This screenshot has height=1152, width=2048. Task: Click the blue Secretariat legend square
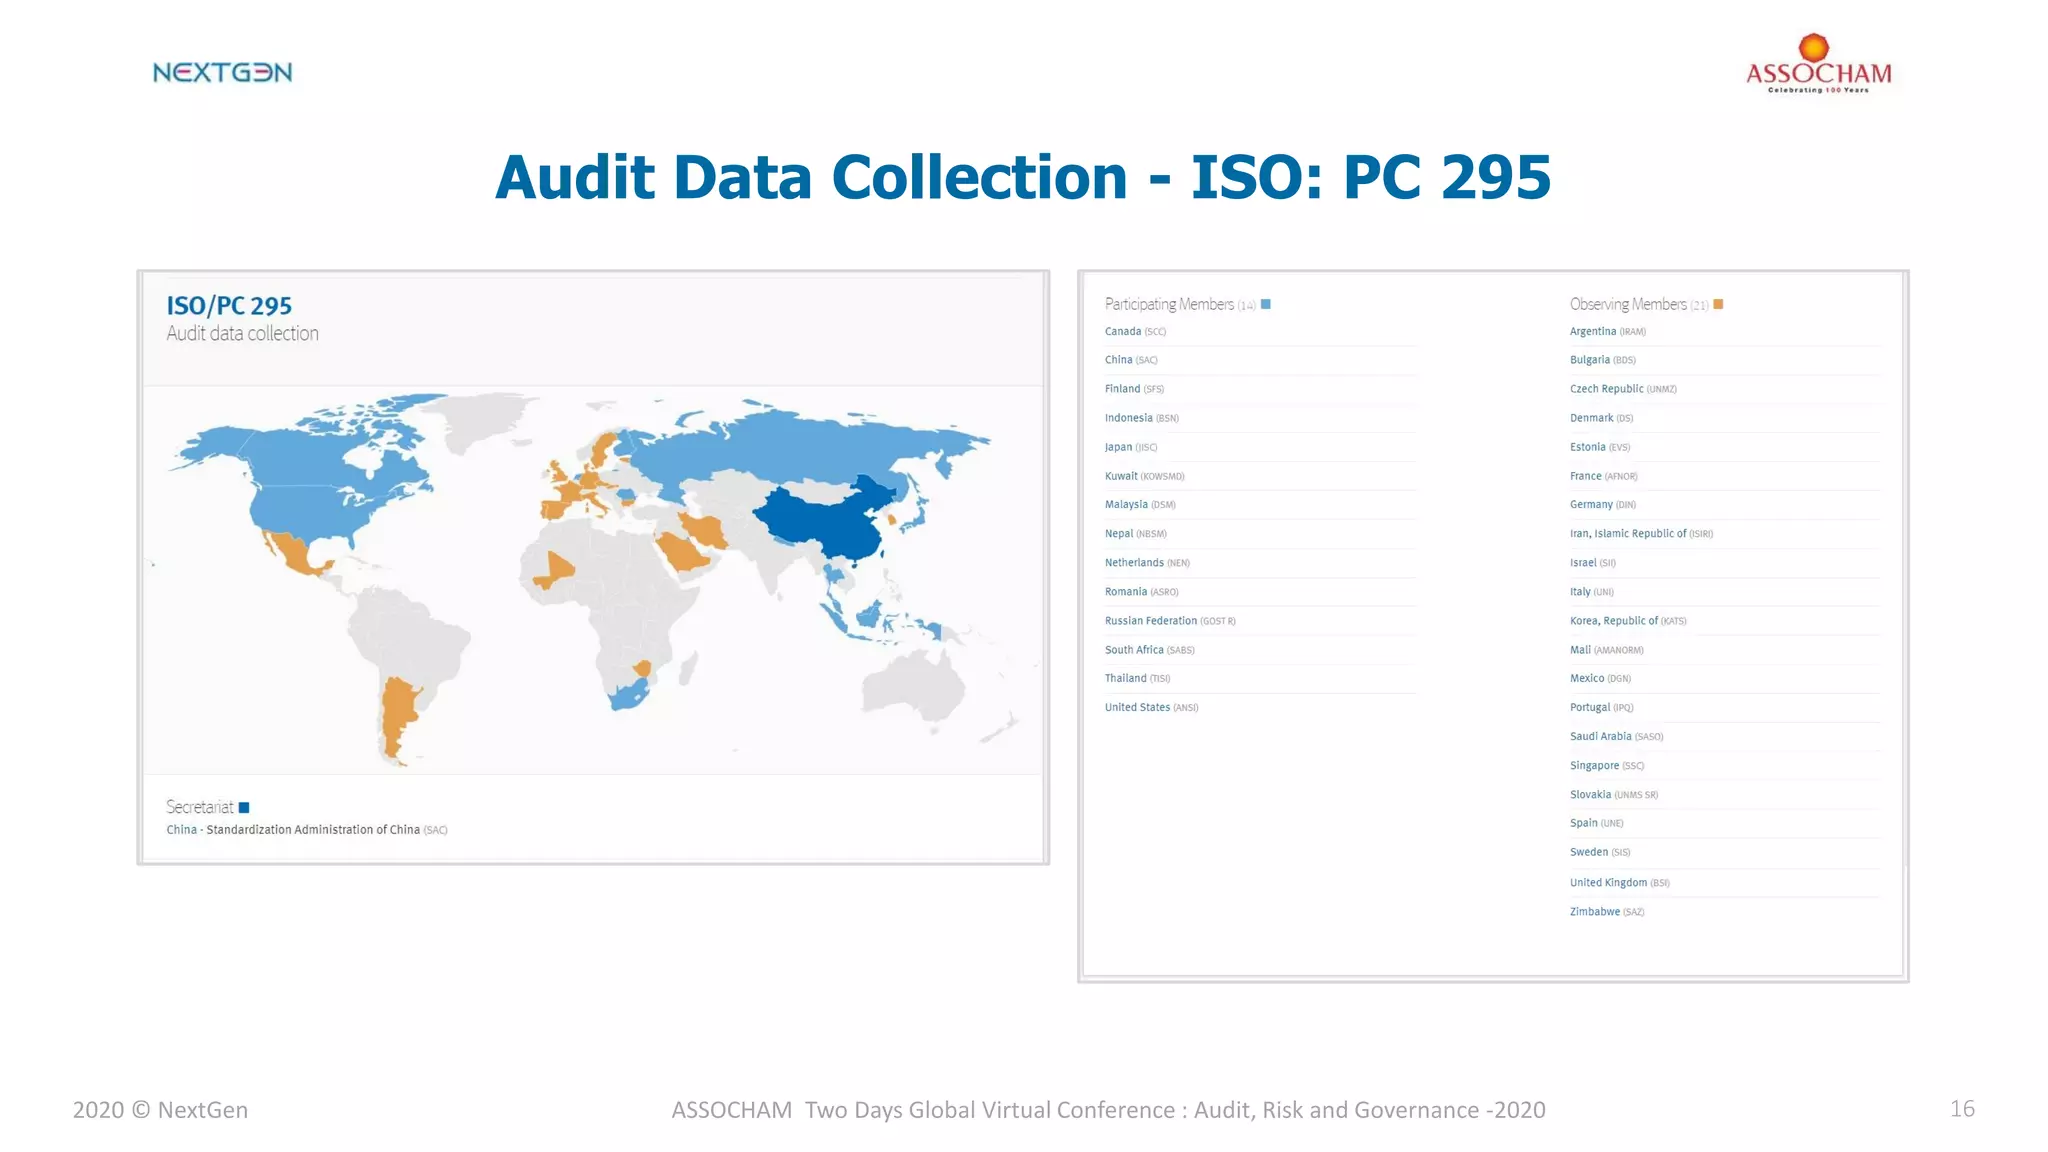[244, 807]
